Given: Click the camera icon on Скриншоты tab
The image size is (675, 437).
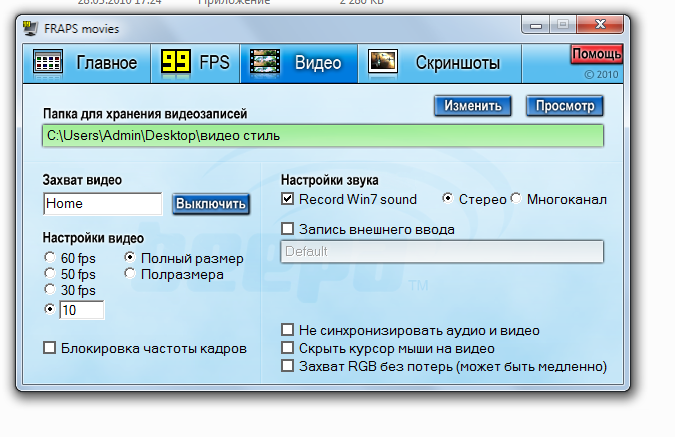Looking at the screenshot, I should point(383,63).
